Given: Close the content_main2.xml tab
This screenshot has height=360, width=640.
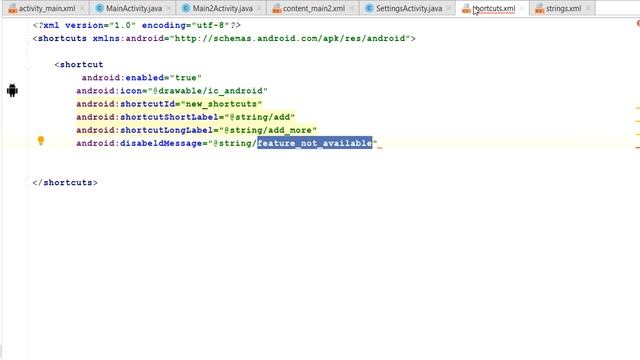Looking at the screenshot, I should (x=352, y=8).
